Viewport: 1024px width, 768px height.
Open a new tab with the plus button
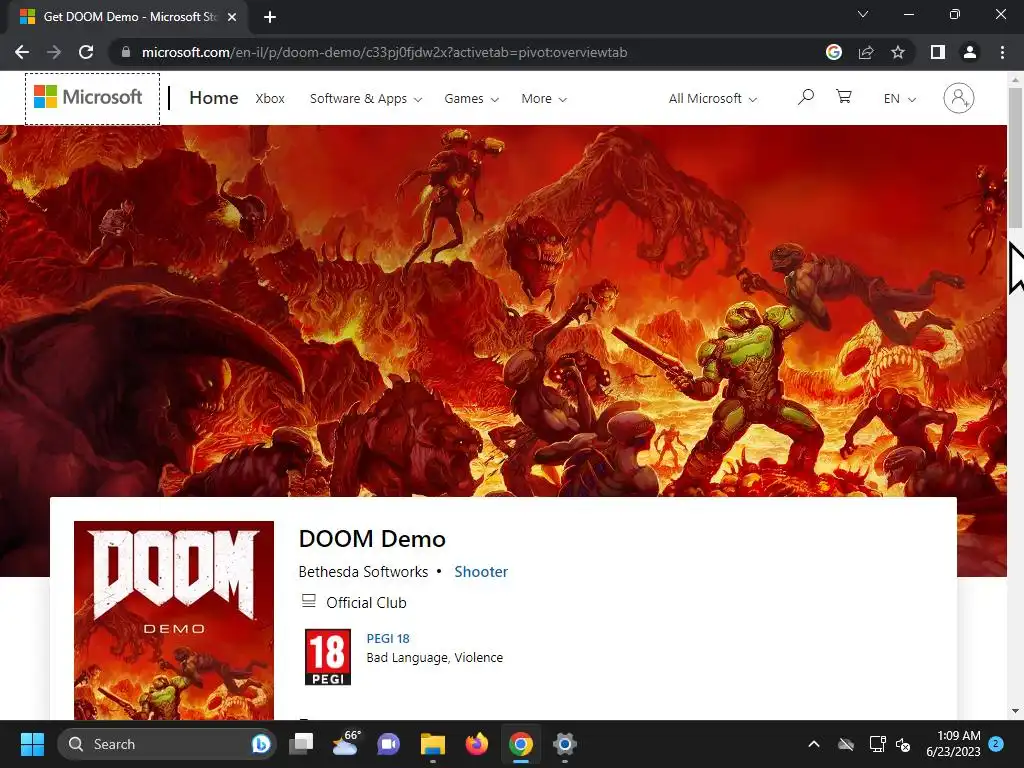[x=270, y=17]
